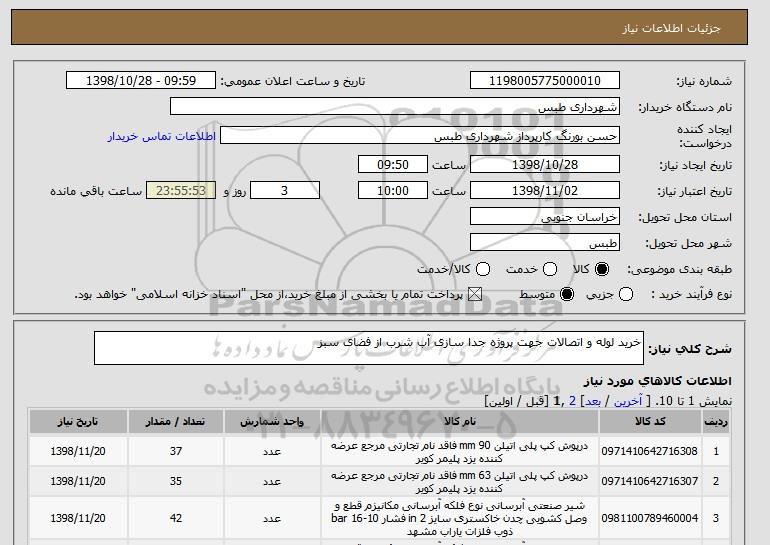Click the need date in row 2
Image resolution: width=770 pixels, height=545 pixels.
tap(78, 481)
